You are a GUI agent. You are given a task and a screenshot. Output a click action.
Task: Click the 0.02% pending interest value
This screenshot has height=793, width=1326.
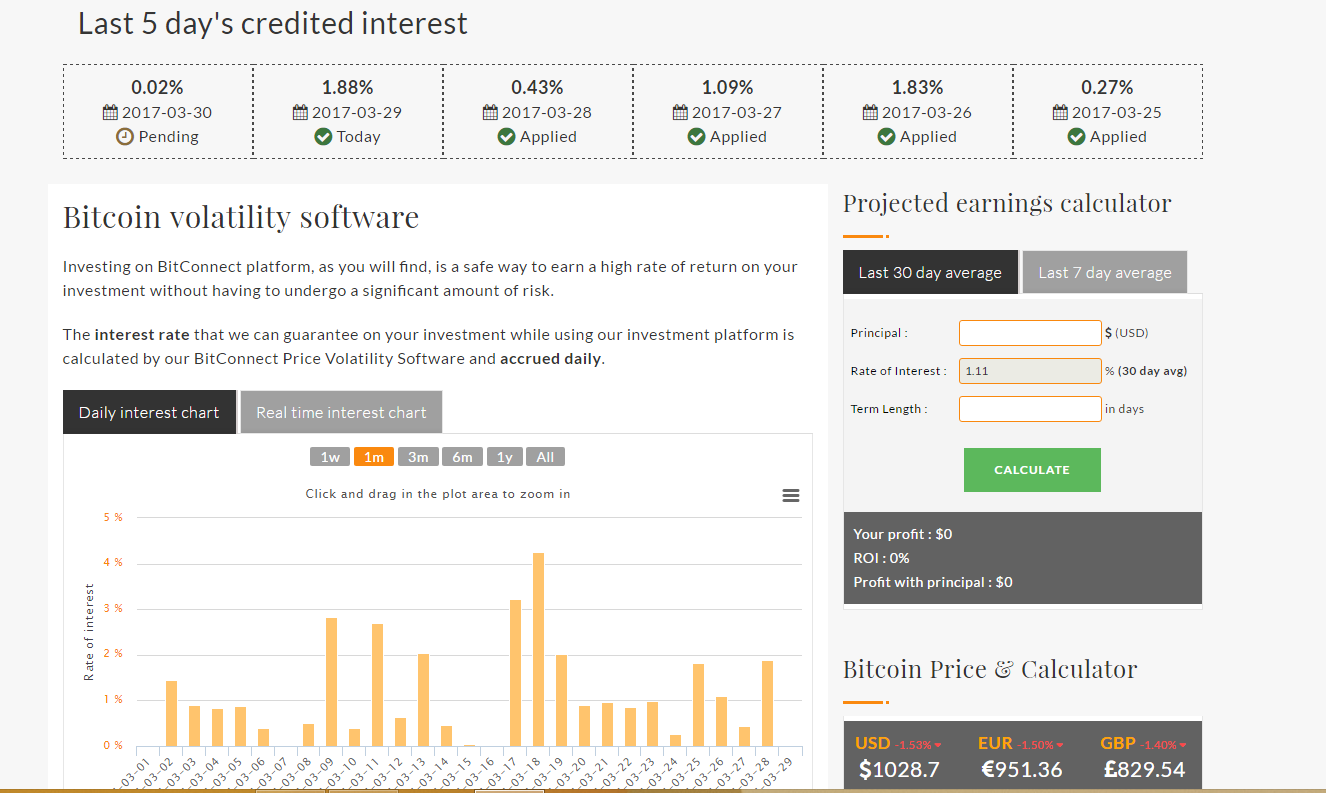157,88
